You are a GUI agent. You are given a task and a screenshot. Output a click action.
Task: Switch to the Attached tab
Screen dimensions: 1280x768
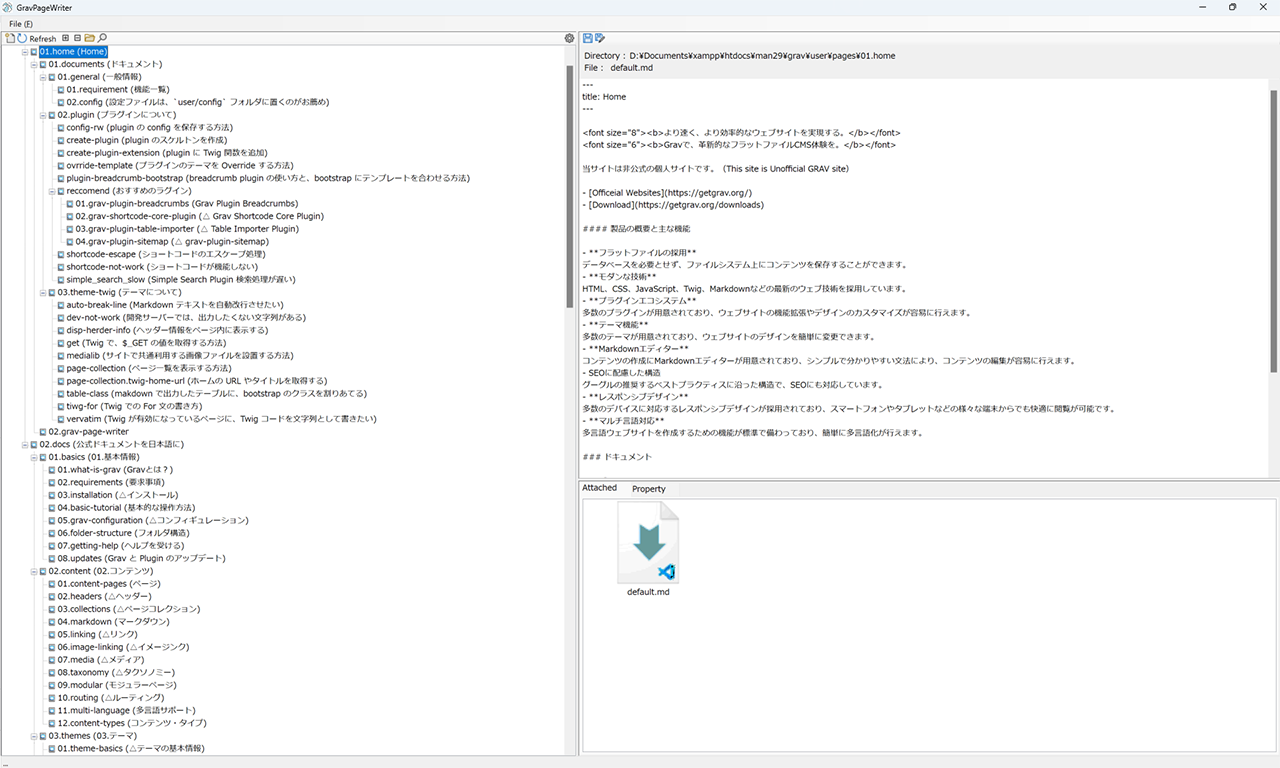[x=600, y=488]
